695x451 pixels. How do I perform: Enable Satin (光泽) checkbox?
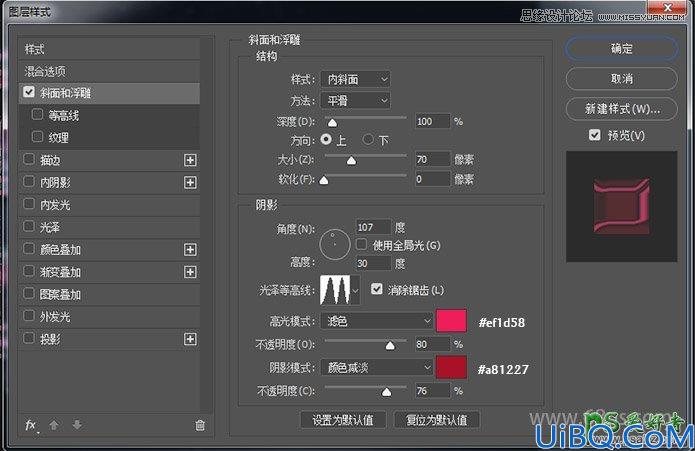(29, 226)
